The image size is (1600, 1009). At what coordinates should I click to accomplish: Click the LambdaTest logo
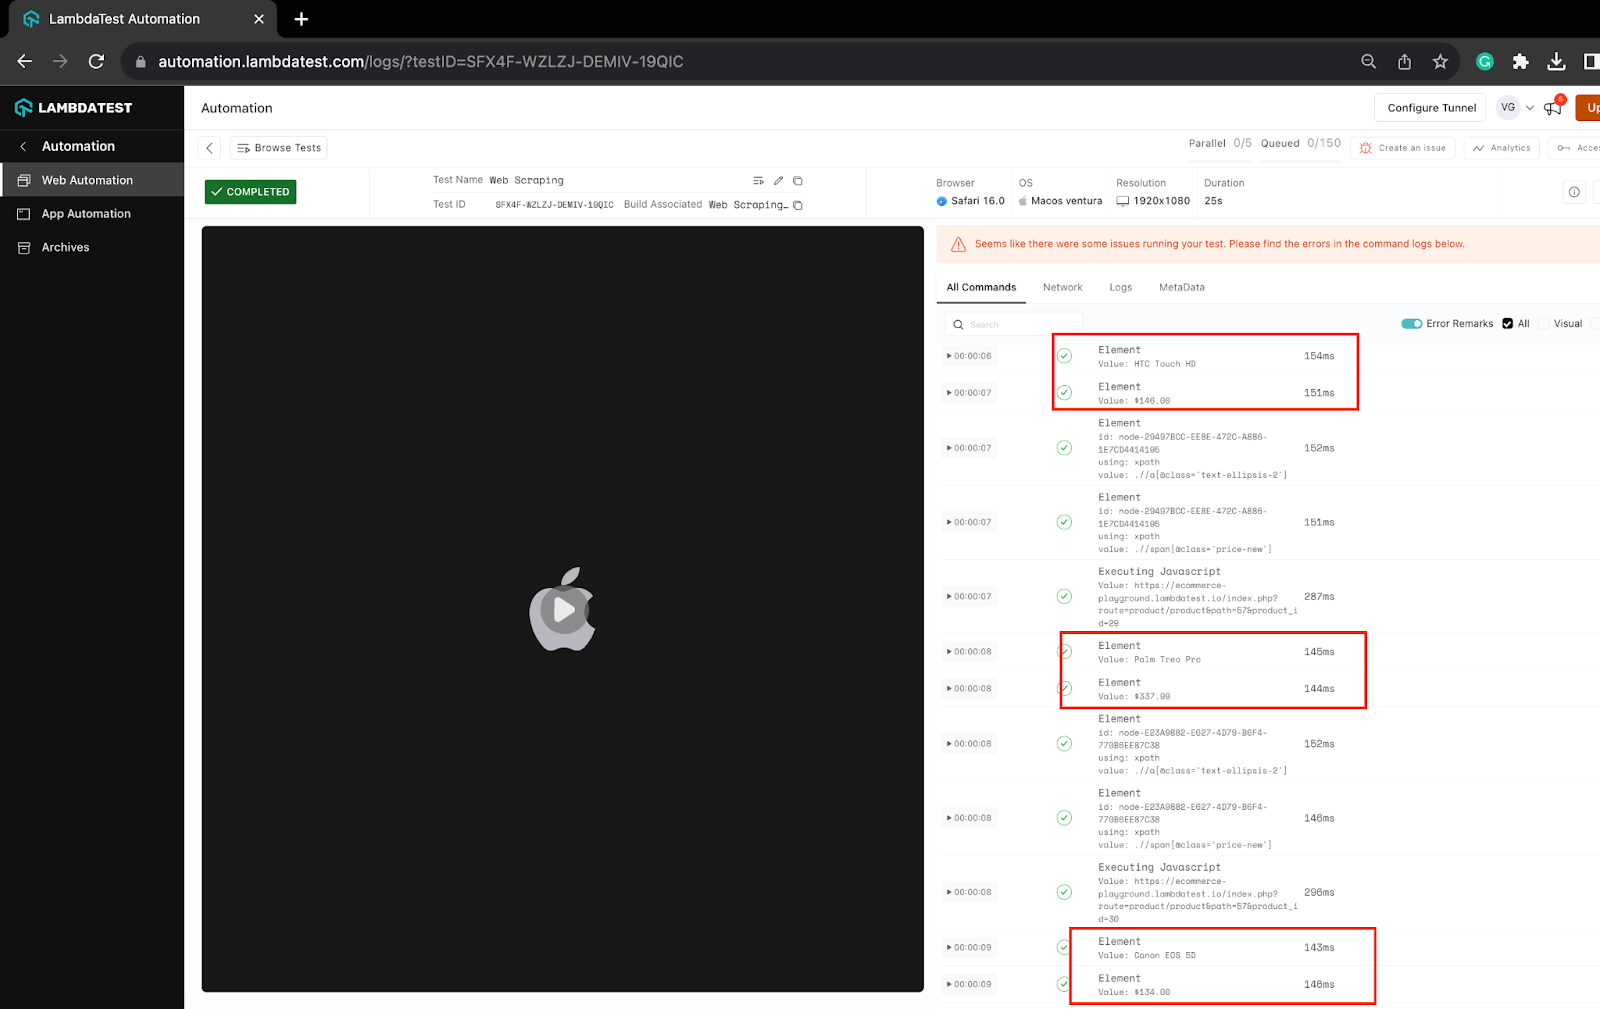point(75,107)
